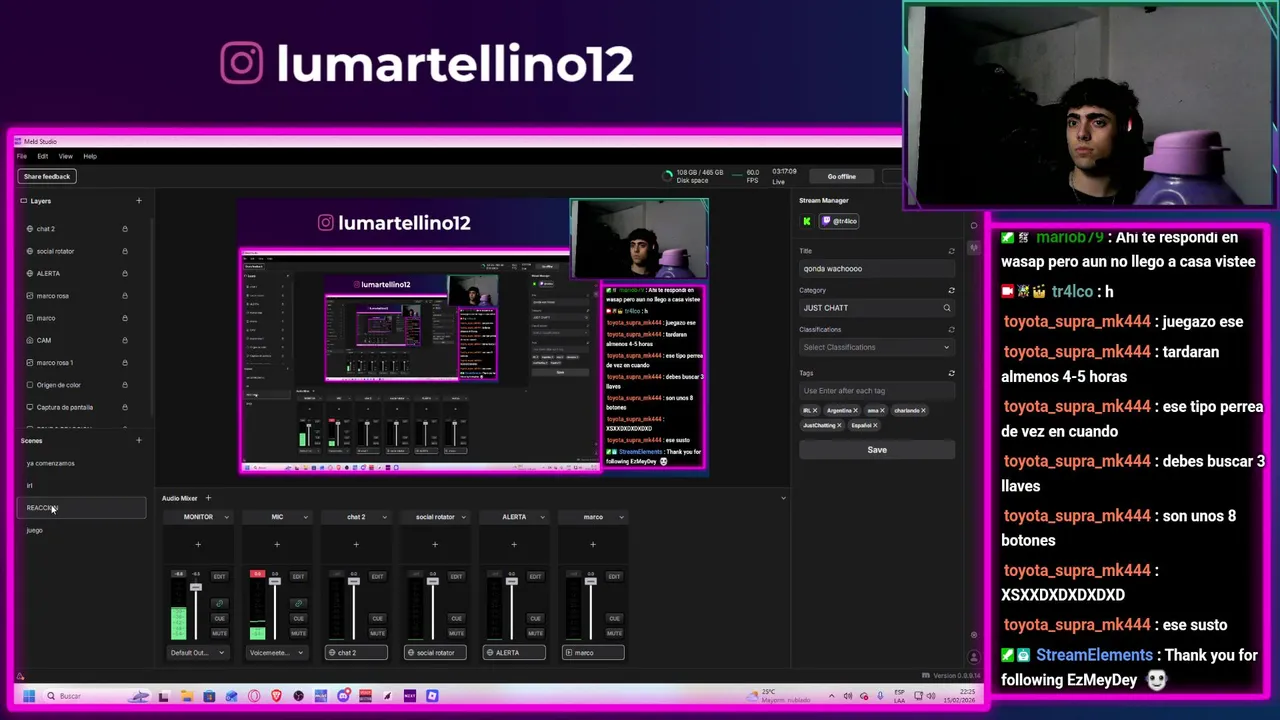
Task: Mute the MIC channel
Action: 298,633
